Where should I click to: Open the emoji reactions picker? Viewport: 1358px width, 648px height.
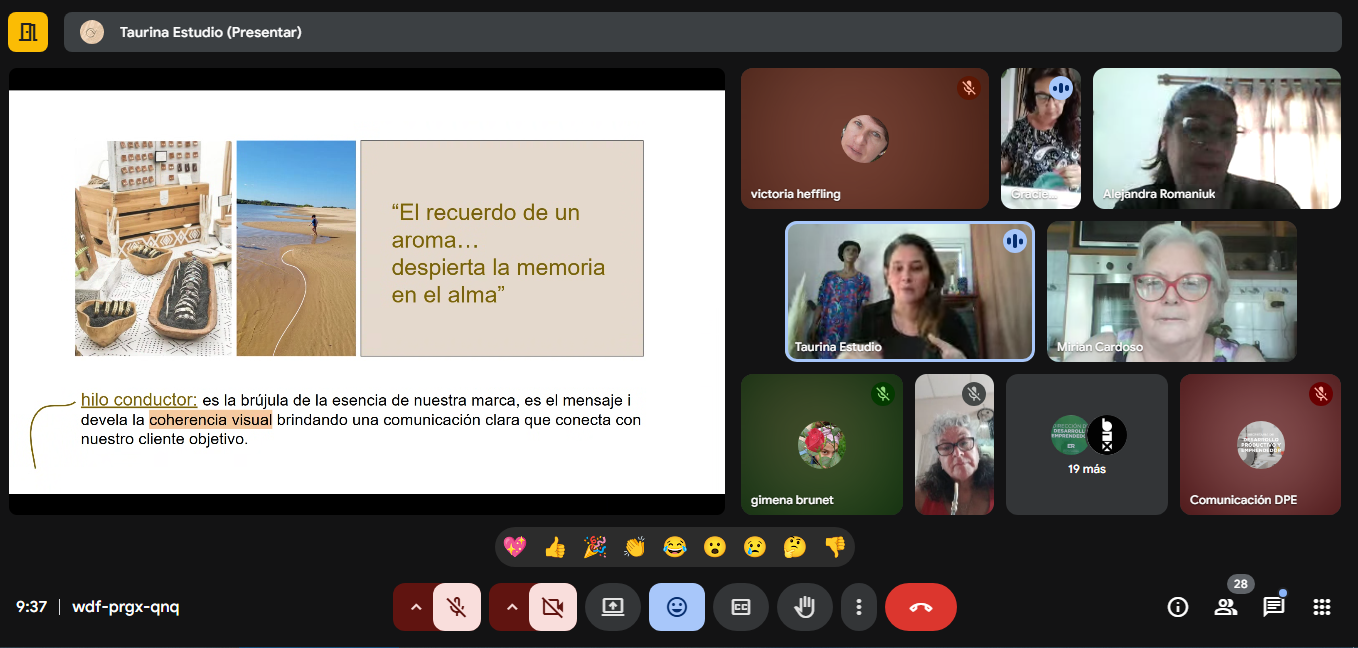click(x=676, y=606)
